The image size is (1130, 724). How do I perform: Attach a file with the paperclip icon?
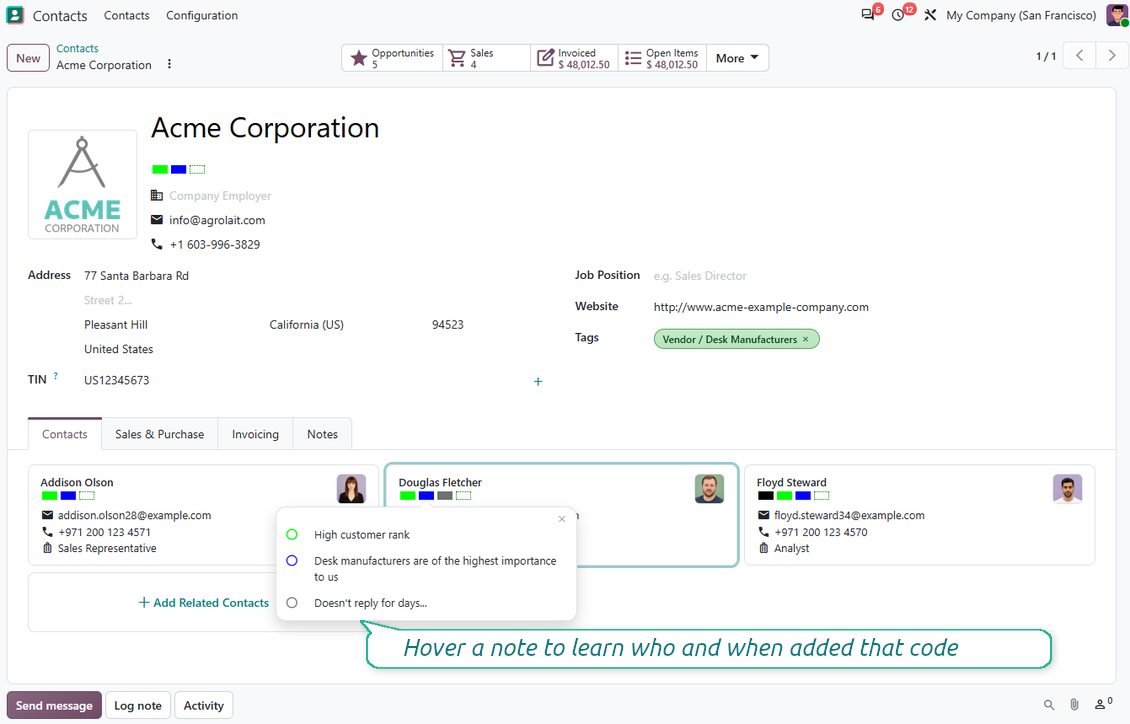[1075, 705]
